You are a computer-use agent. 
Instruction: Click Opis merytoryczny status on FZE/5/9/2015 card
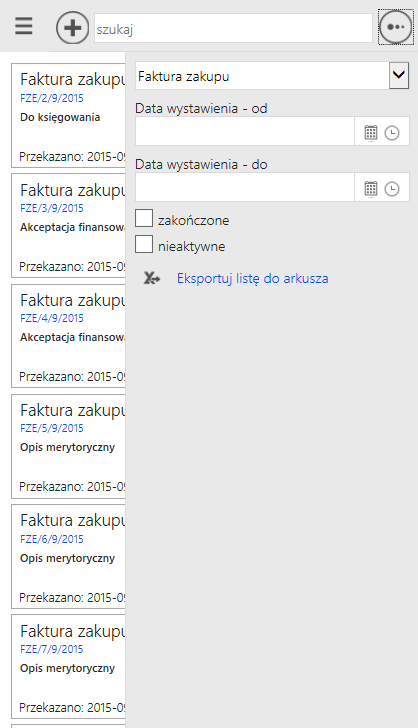click(x=67, y=448)
